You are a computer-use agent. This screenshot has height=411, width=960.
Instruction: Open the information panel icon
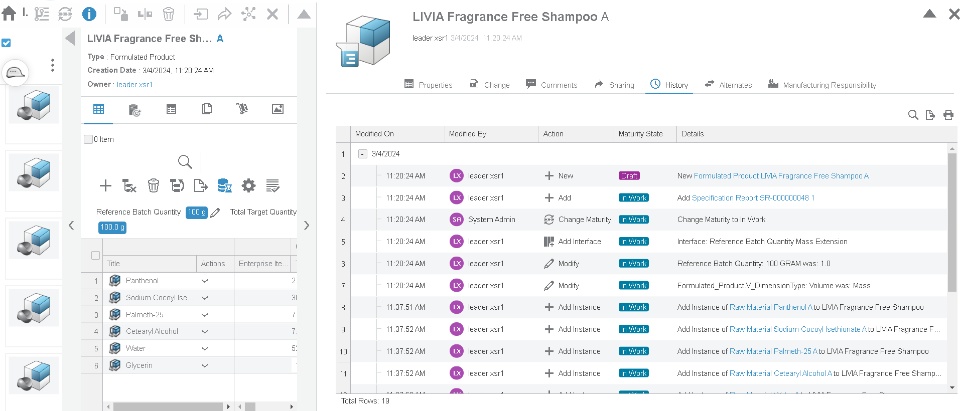(x=89, y=14)
